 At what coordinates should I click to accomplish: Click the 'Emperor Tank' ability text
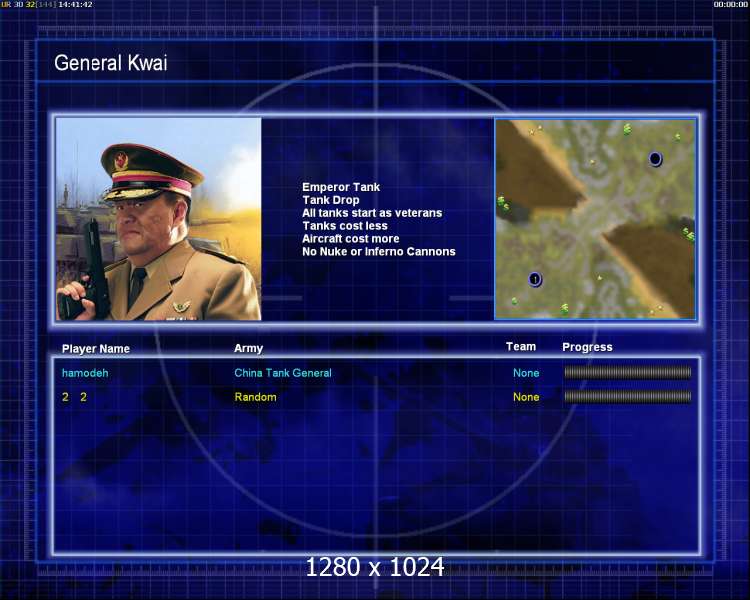341,187
